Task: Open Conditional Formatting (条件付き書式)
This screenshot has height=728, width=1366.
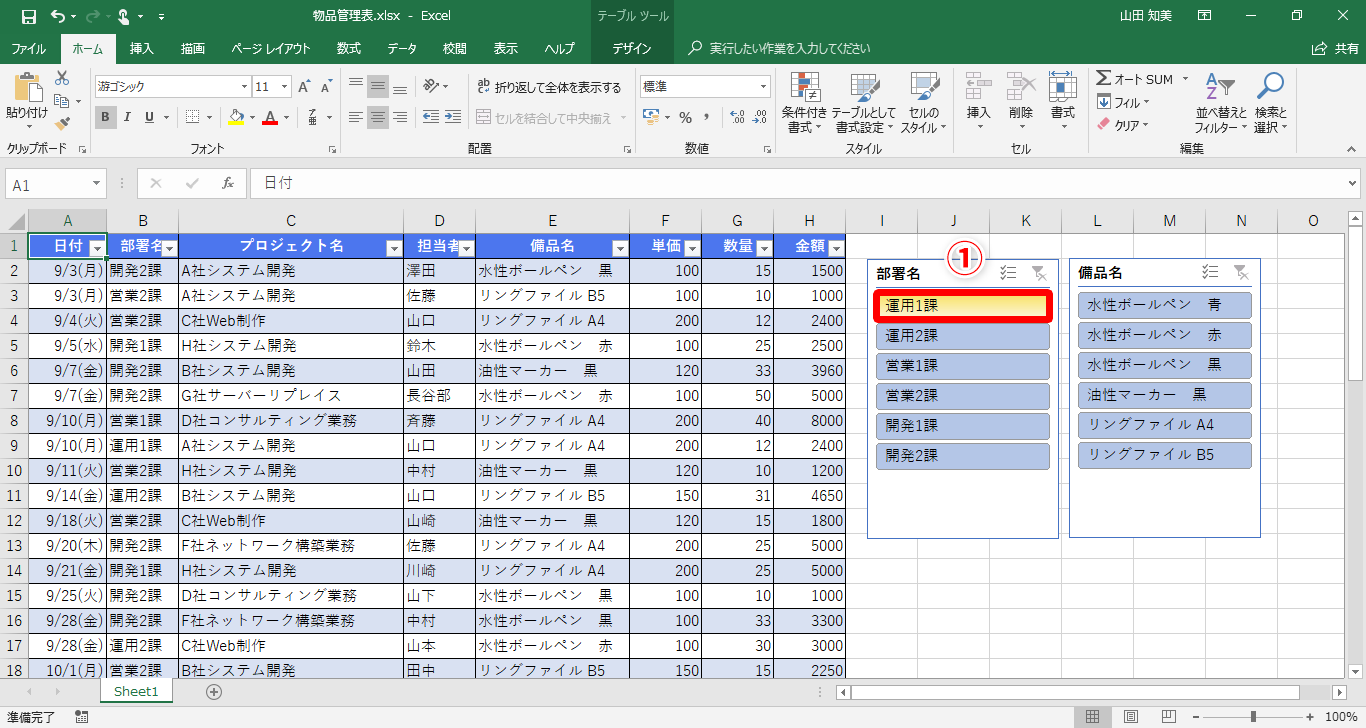Action: pyautogui.click(x=804, y=104)
